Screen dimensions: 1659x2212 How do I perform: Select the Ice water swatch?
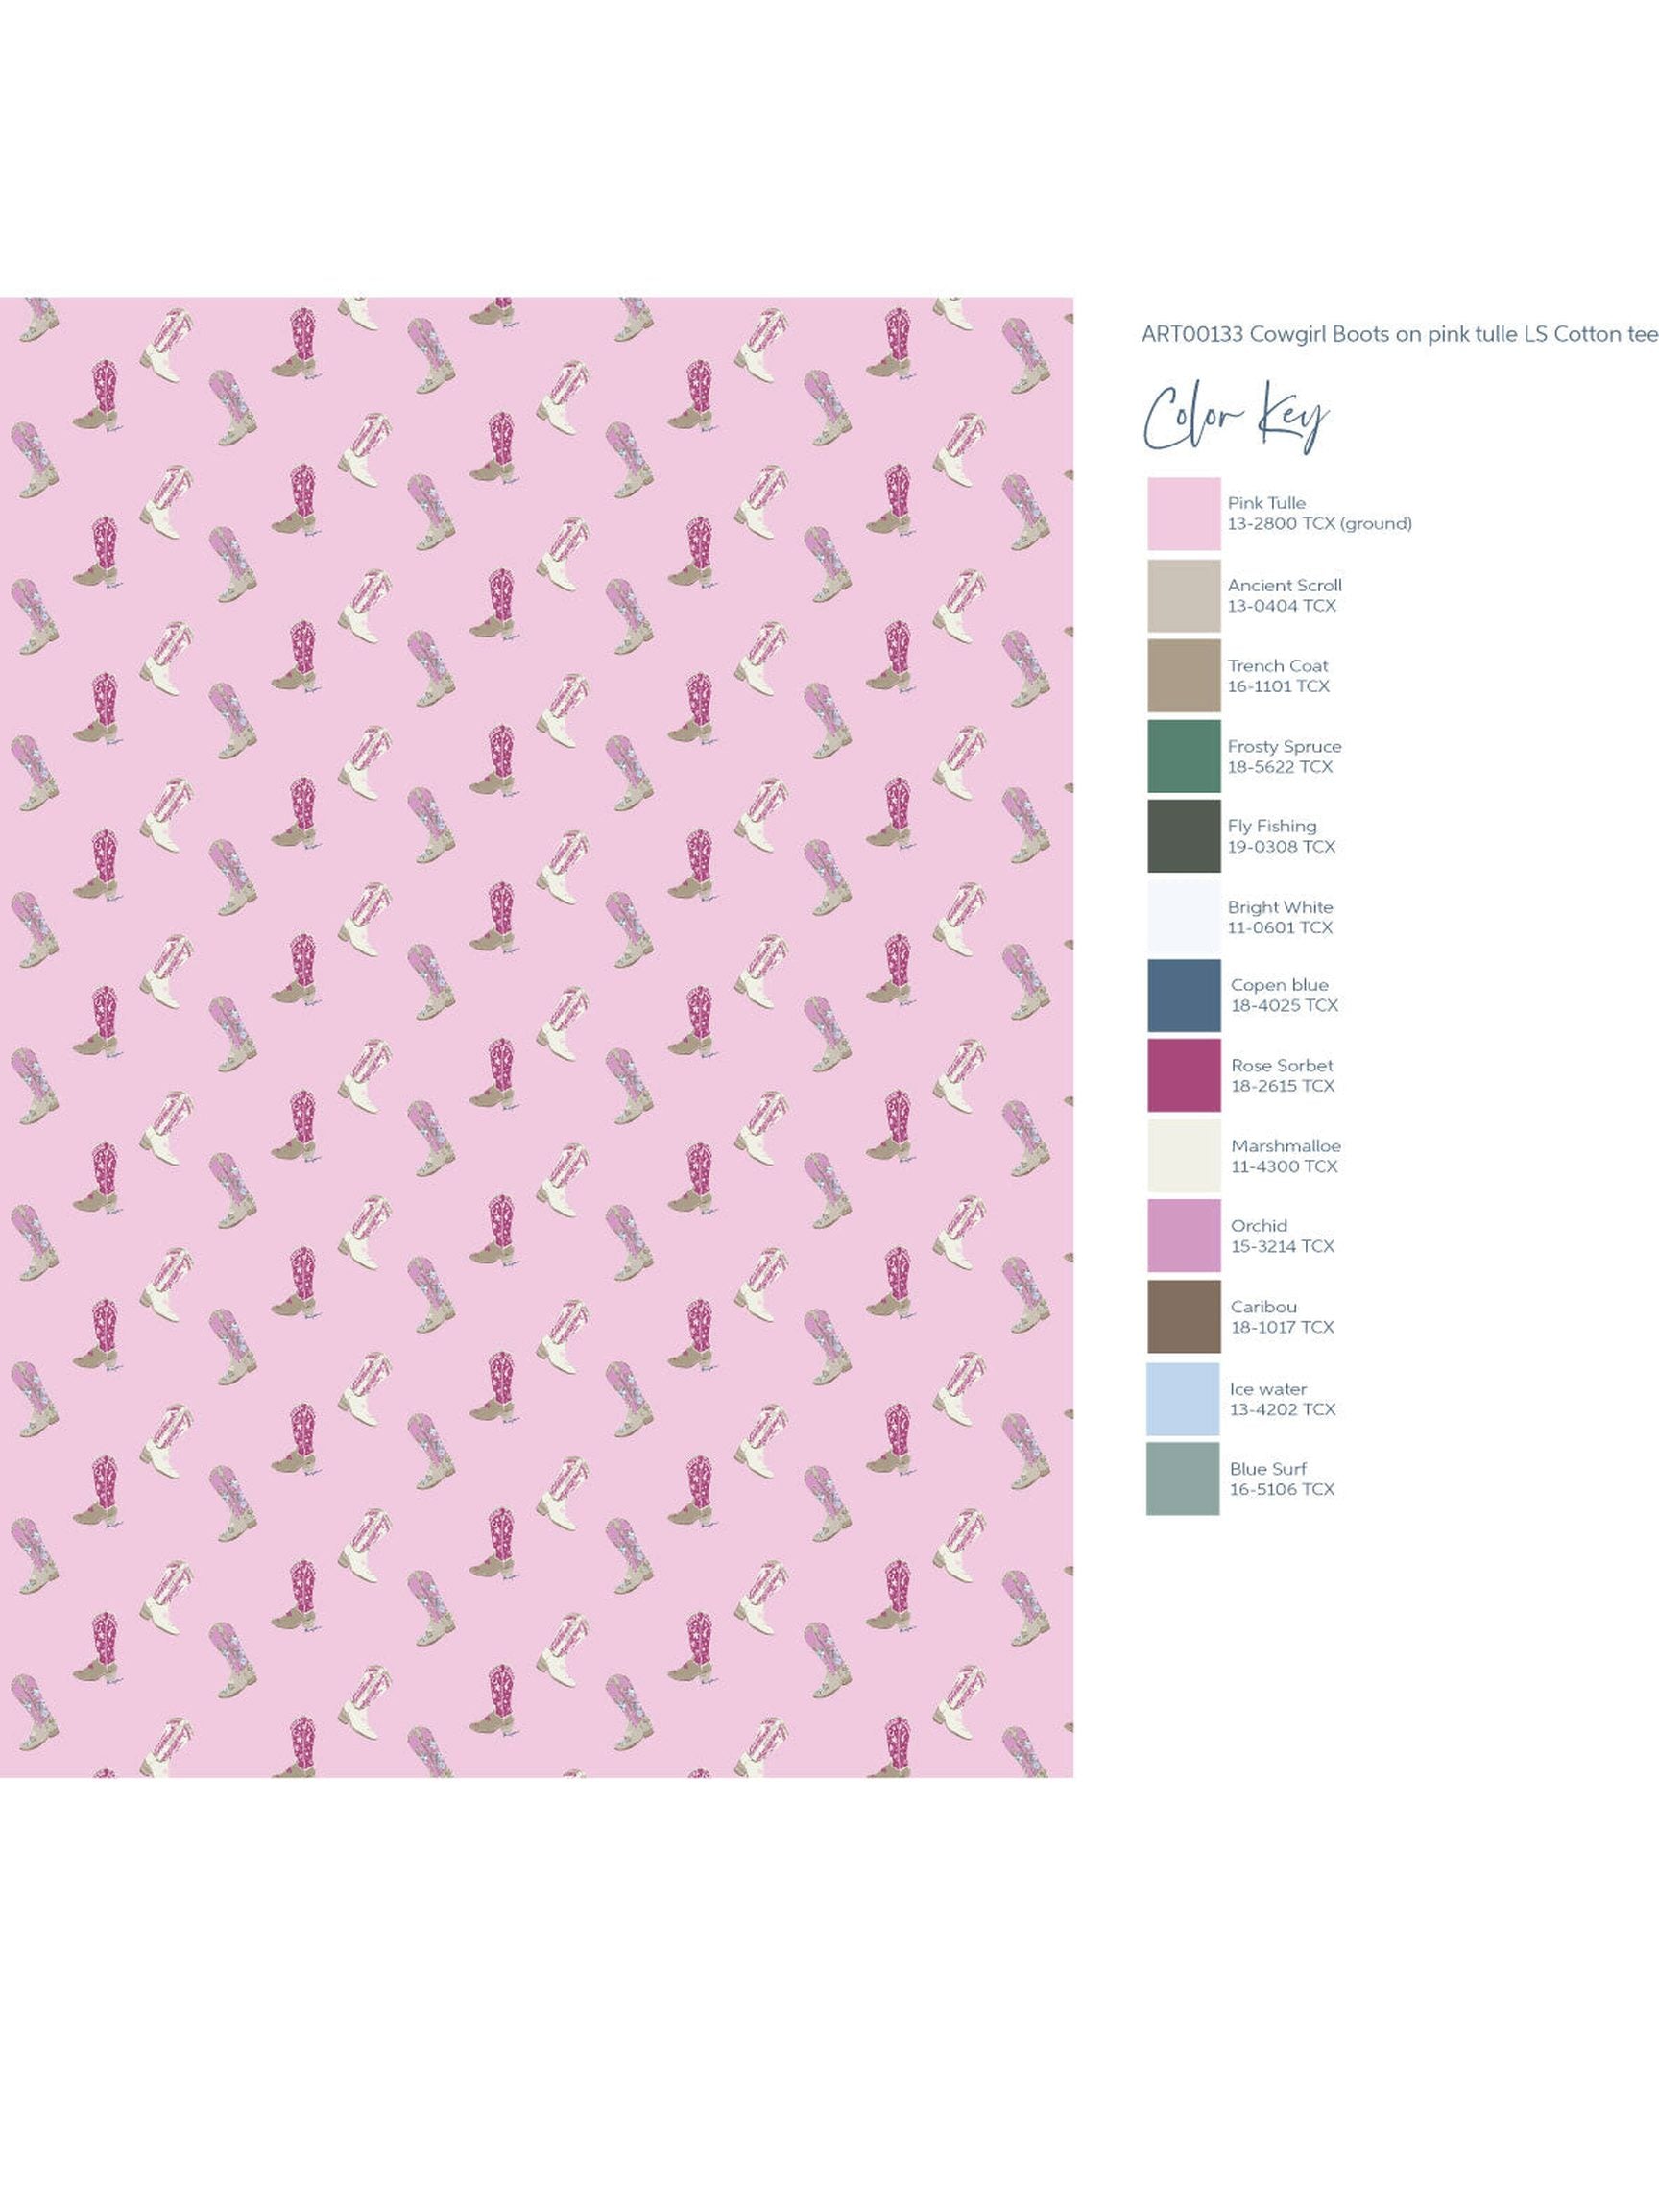1183,1399
